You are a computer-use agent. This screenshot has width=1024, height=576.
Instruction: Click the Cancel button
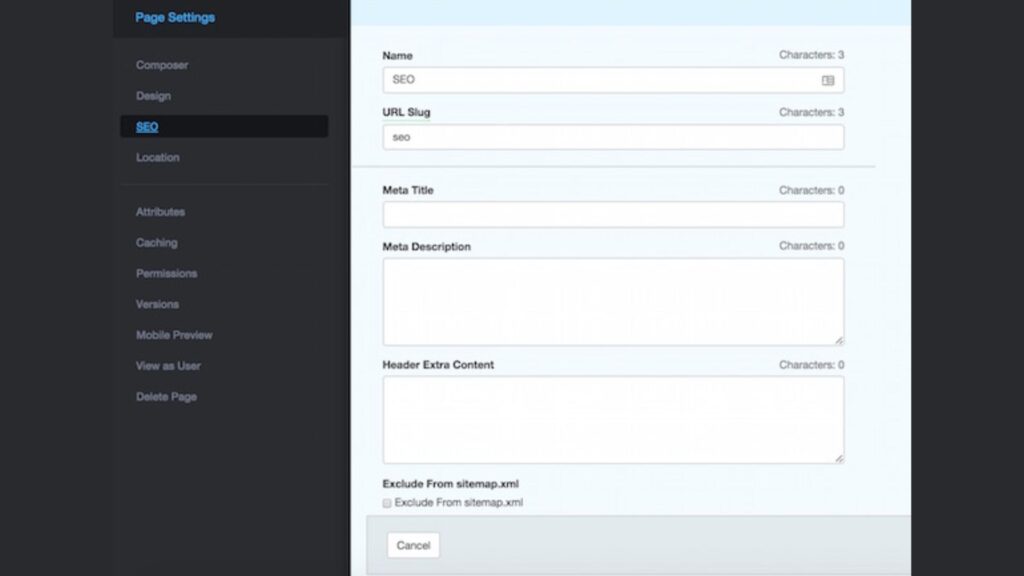click(413, 545)
